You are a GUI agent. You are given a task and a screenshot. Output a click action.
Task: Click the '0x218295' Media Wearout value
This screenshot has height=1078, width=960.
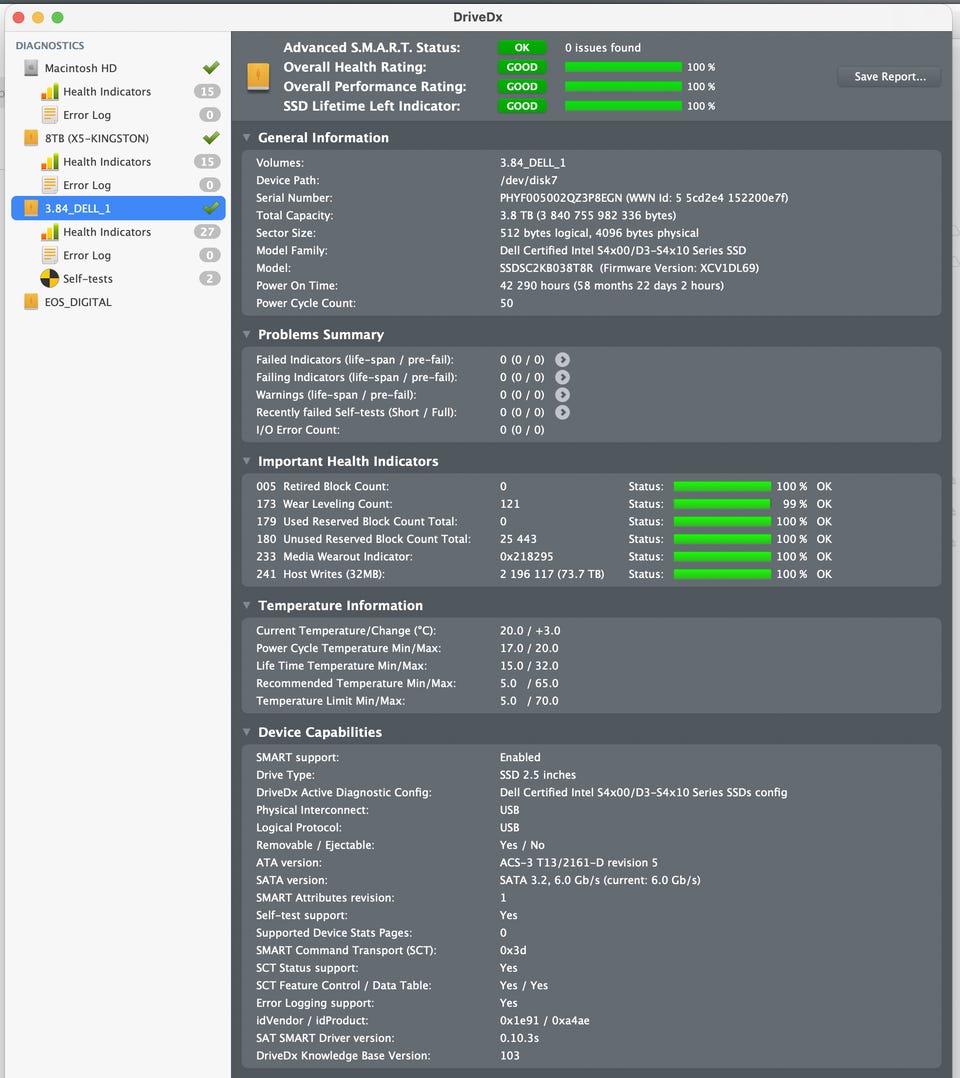pyautogui.click(x=526, y=556)
